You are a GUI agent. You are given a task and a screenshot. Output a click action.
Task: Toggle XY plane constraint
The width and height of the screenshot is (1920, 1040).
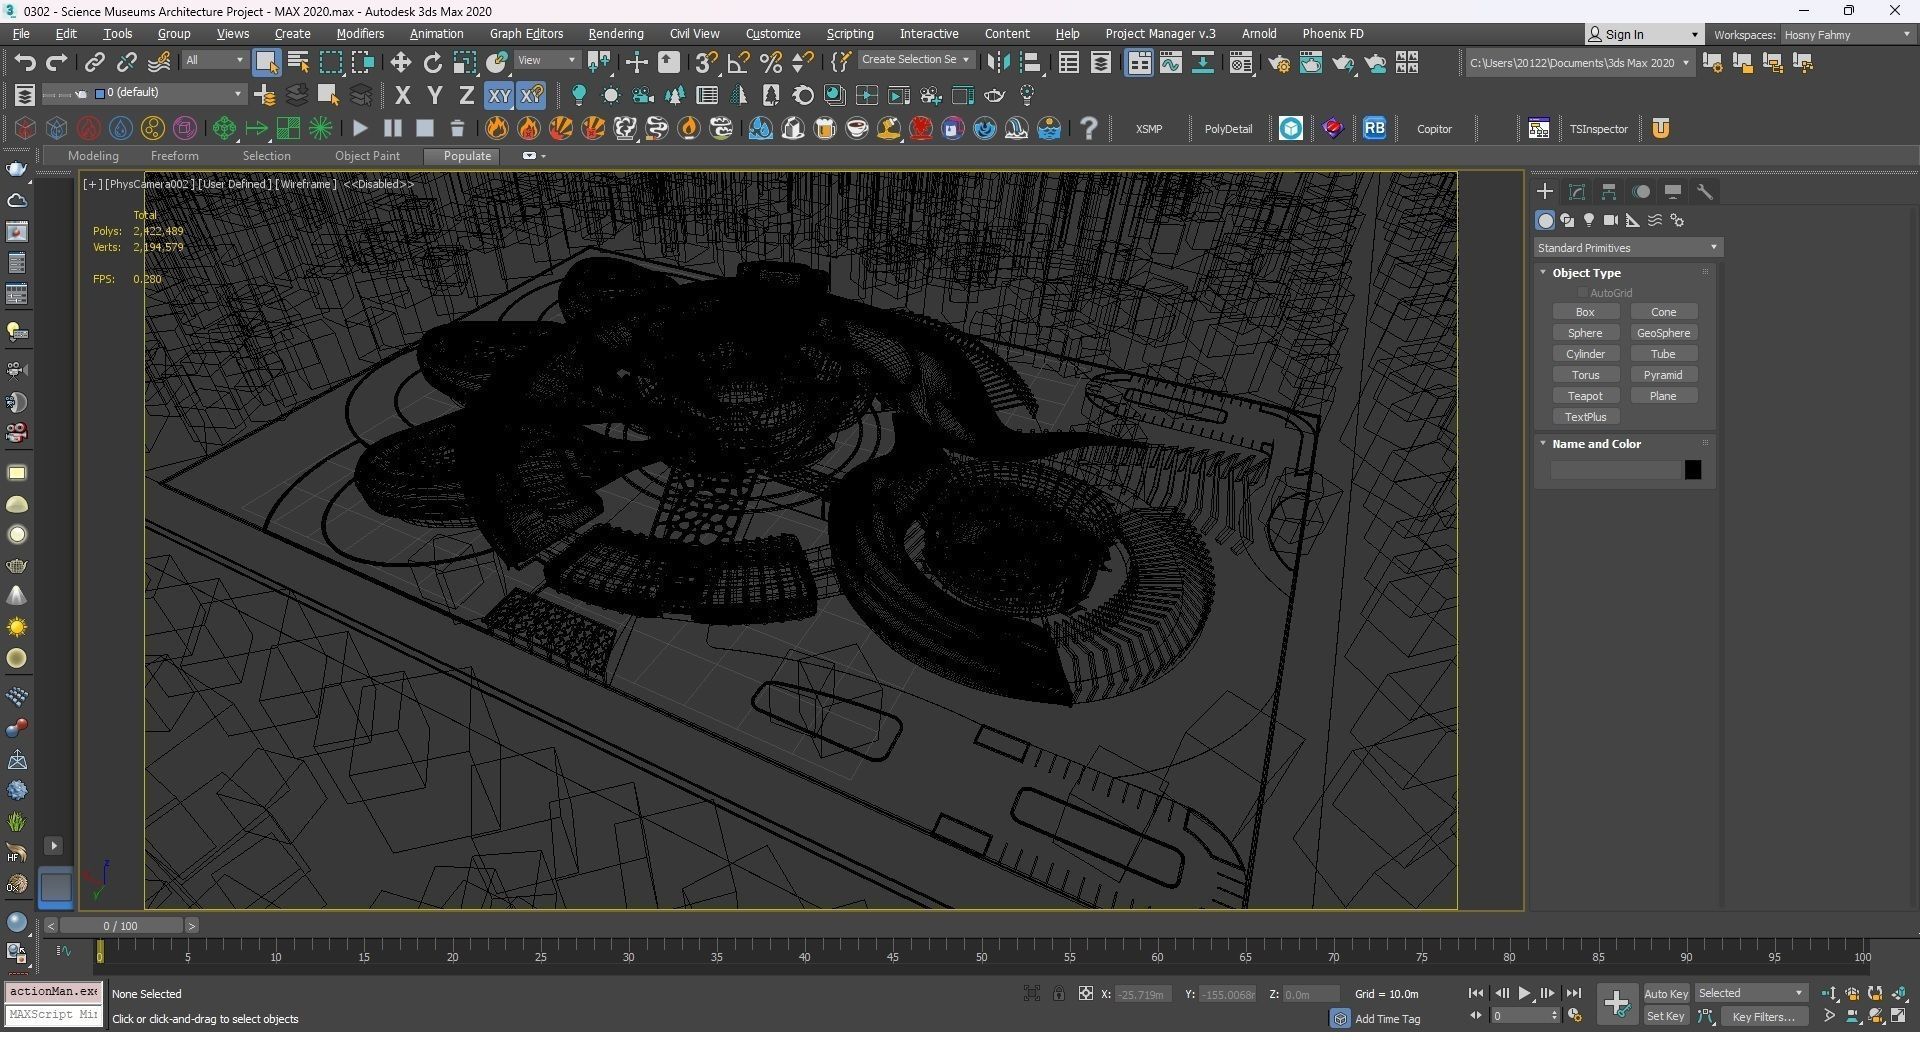click(499, 96)
